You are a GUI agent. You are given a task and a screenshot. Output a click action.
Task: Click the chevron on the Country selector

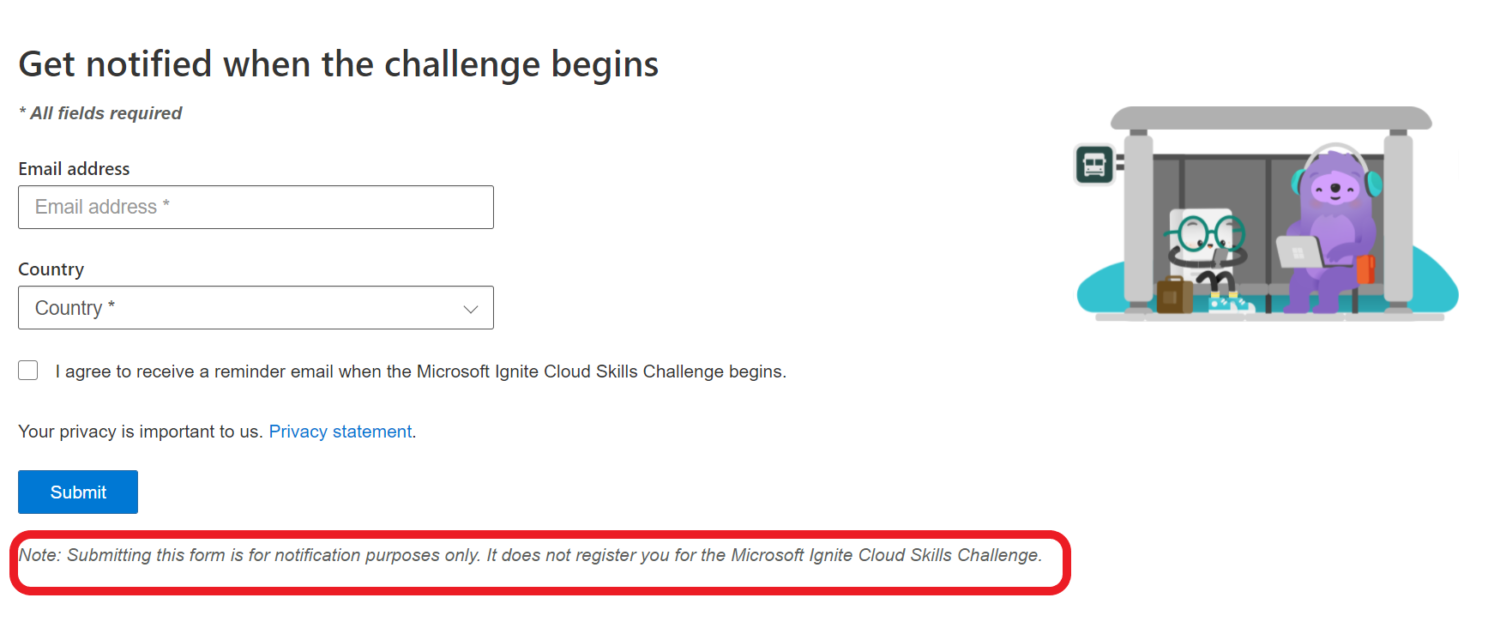pyautogui.click(x=470, y=308)
